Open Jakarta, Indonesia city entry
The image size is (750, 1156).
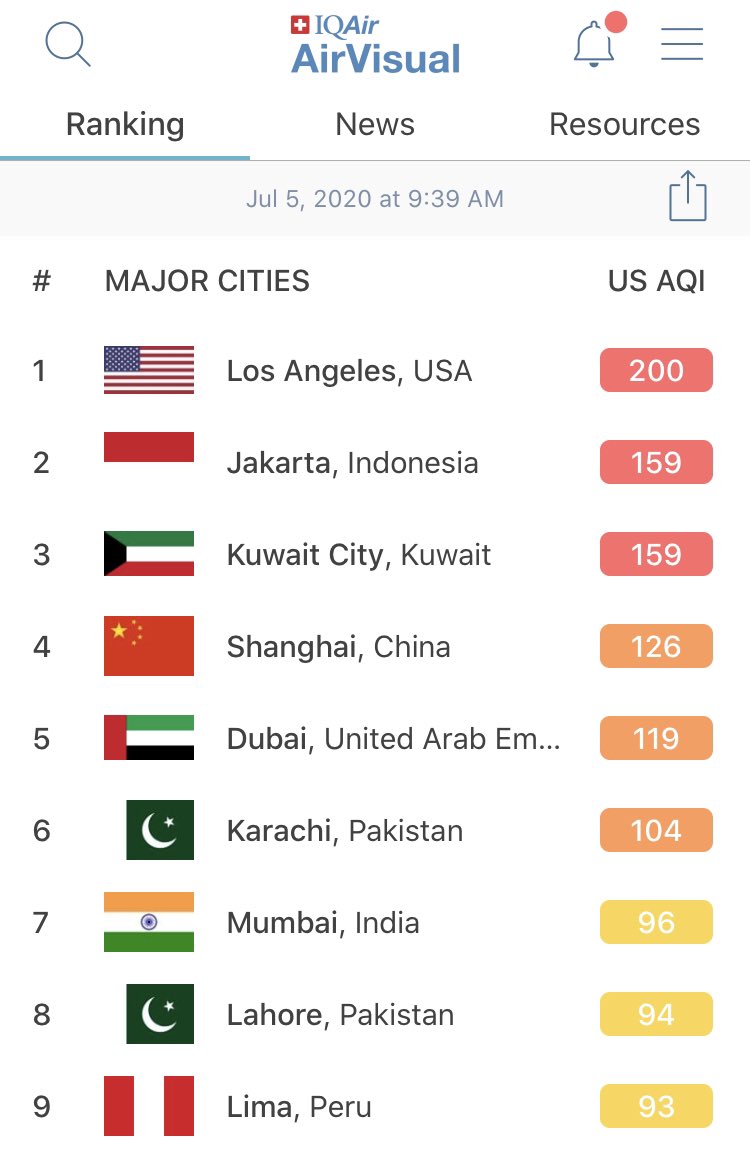pos(352,463)
